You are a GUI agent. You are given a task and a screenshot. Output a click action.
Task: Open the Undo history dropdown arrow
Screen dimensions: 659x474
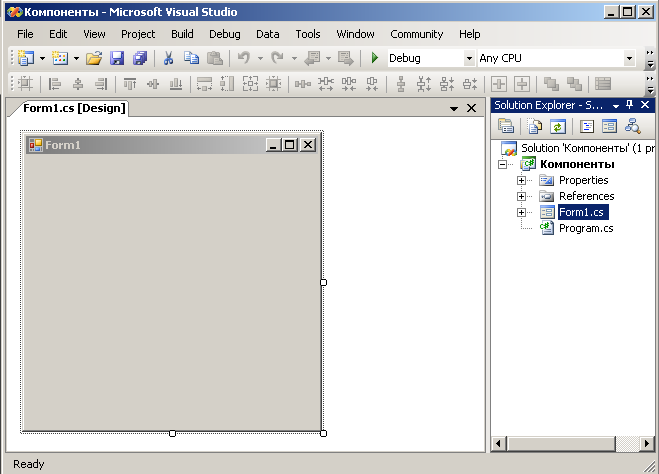260,58
